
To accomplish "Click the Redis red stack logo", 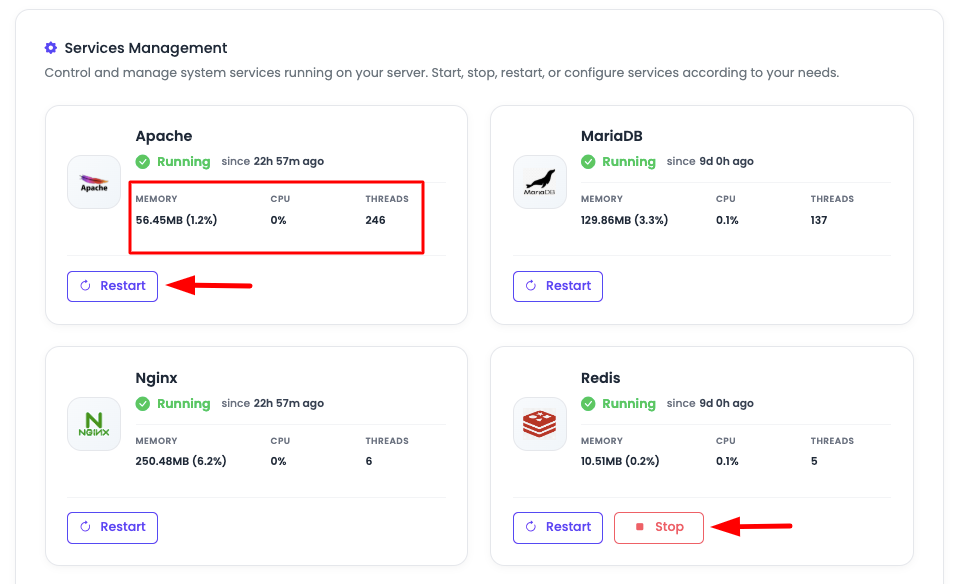I will point(540,424).
